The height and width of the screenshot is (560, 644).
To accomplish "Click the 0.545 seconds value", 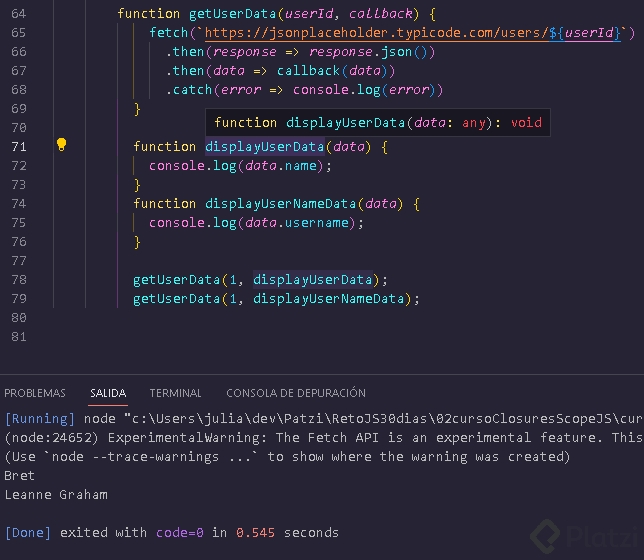I will tap(255, 533).
